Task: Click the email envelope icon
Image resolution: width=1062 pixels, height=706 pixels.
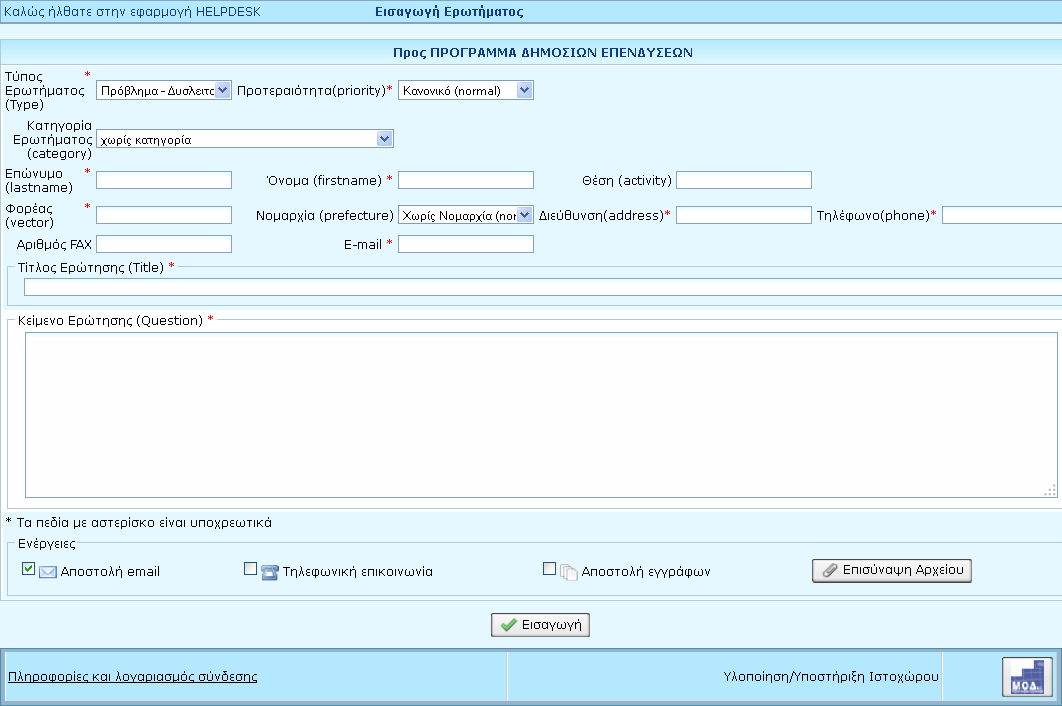Action: tap(47, 573)
